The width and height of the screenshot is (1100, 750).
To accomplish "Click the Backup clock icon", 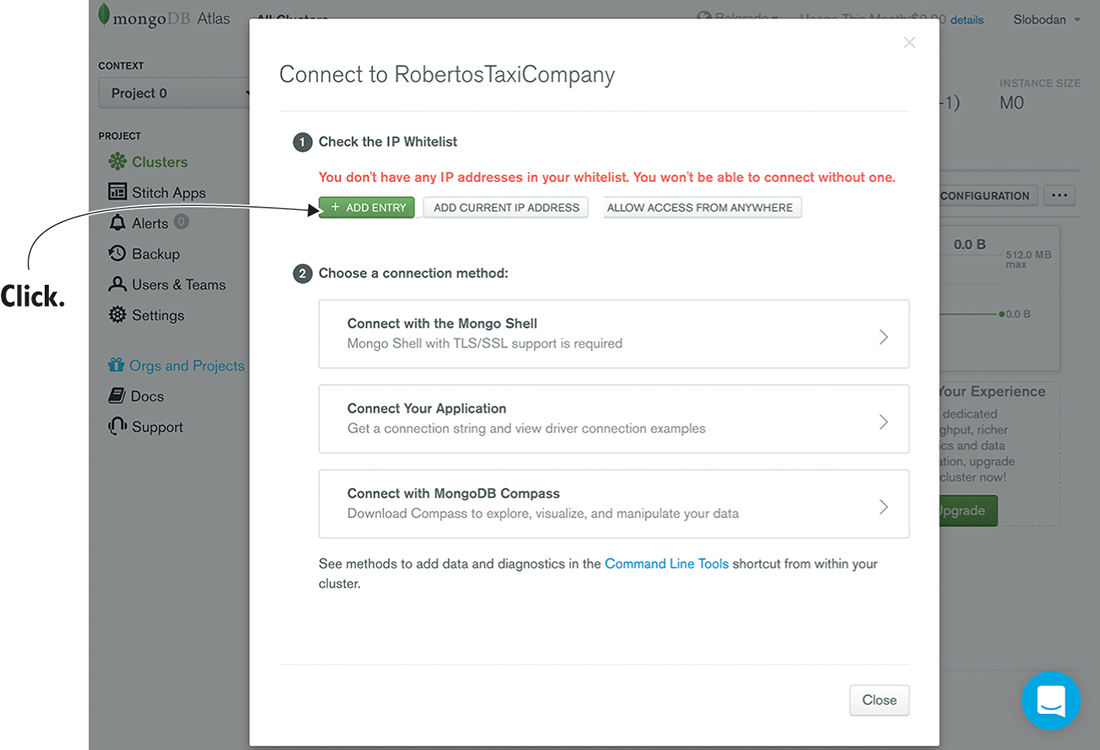I will point(117,254).
